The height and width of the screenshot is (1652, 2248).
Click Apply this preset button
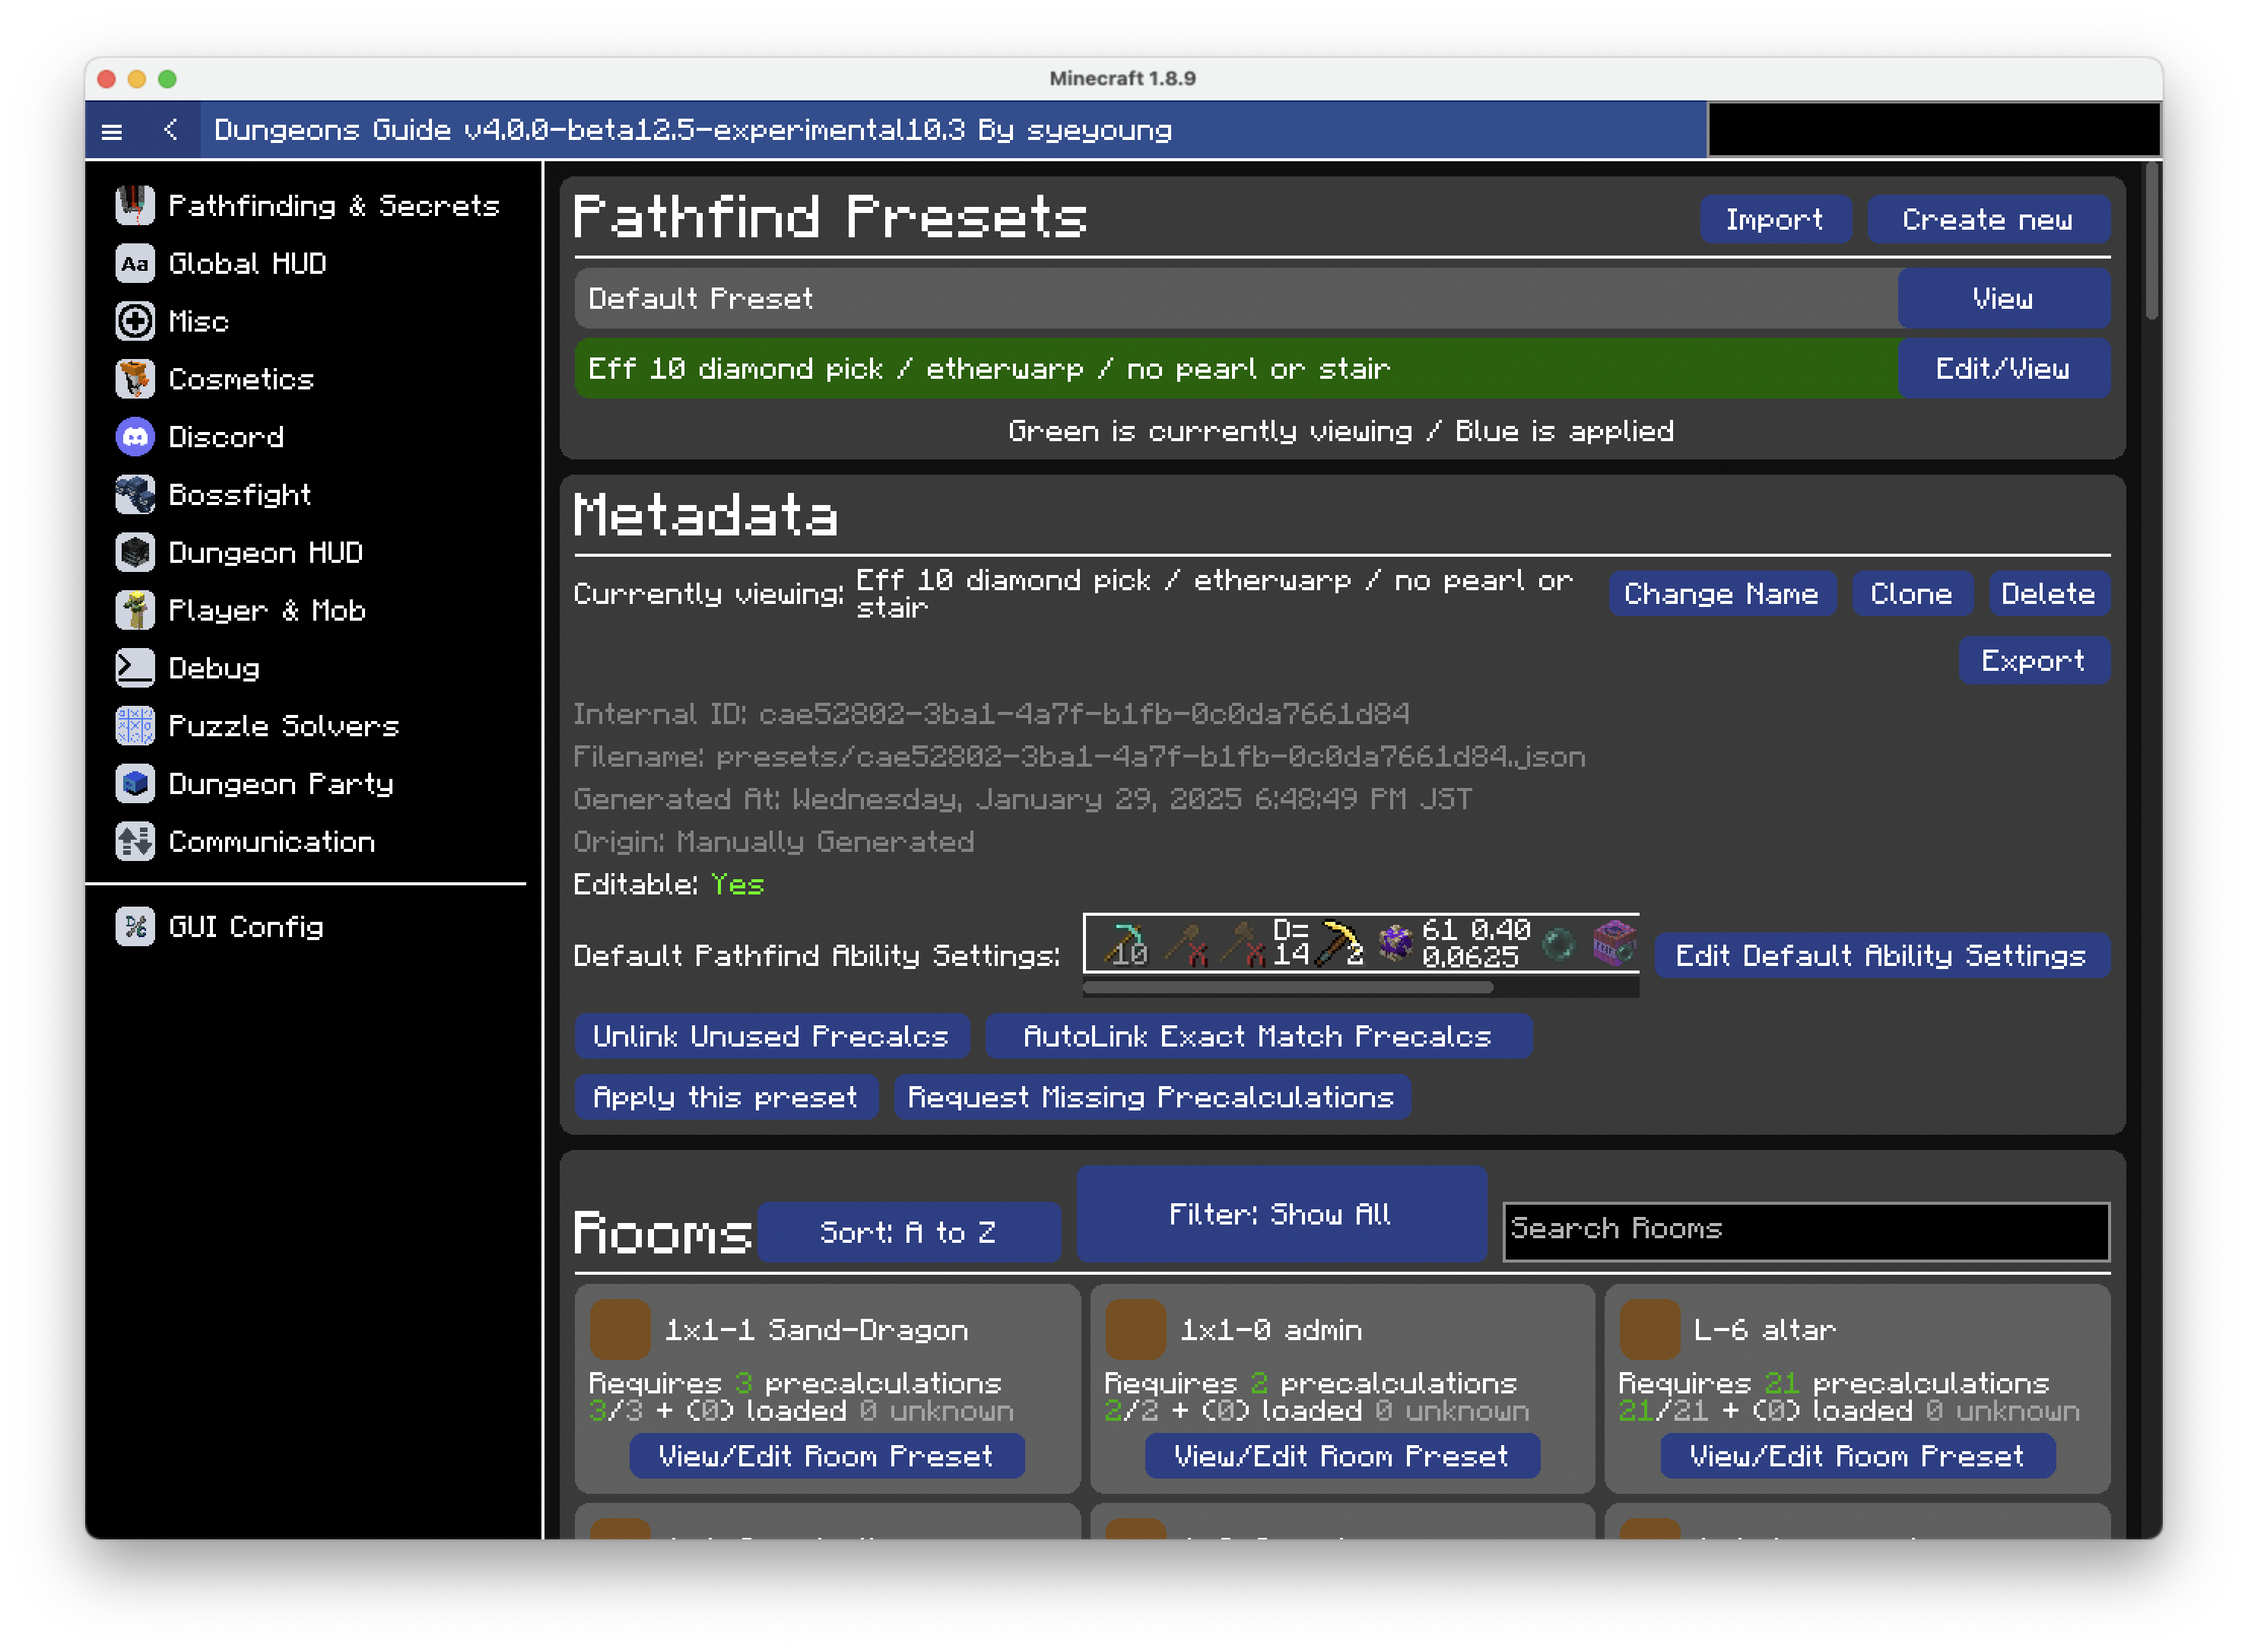point(726,1097)
